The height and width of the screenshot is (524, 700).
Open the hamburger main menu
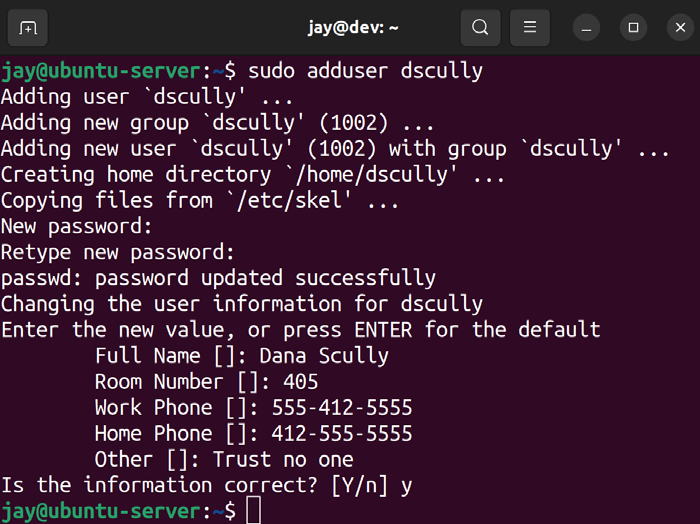coord(530,27)
